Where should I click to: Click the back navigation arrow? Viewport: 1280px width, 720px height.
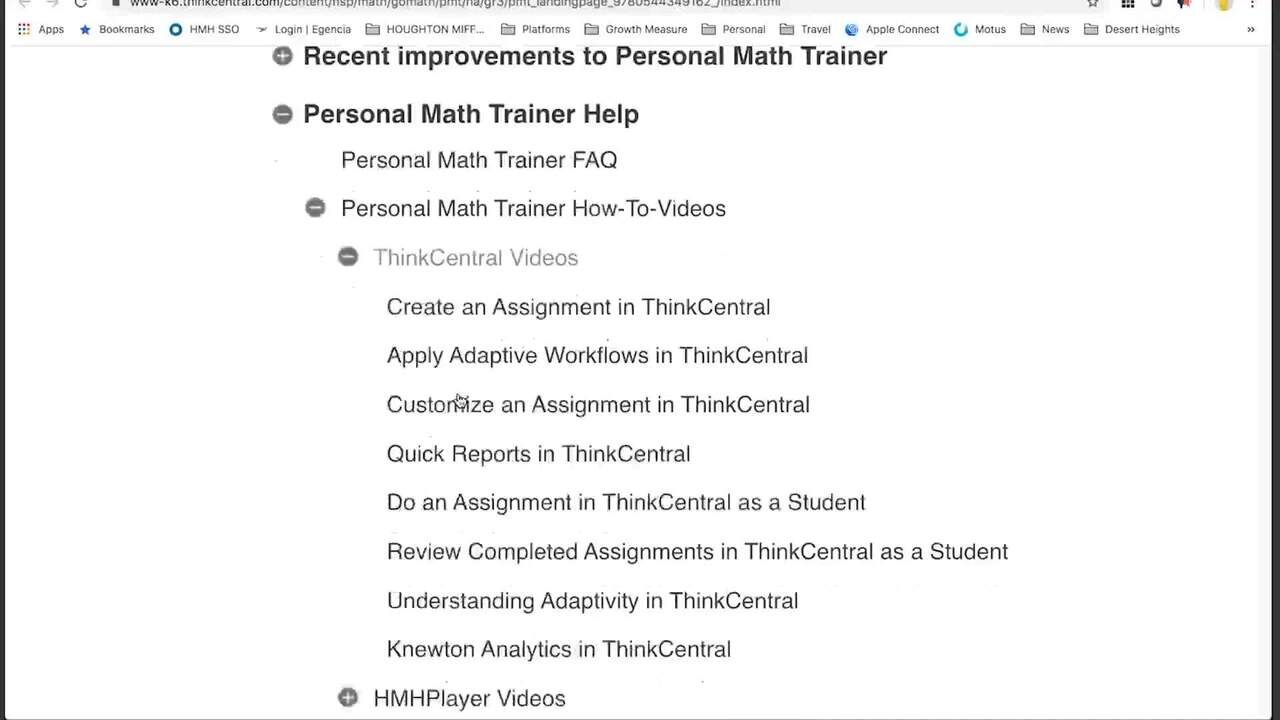(x=24, y=4)
